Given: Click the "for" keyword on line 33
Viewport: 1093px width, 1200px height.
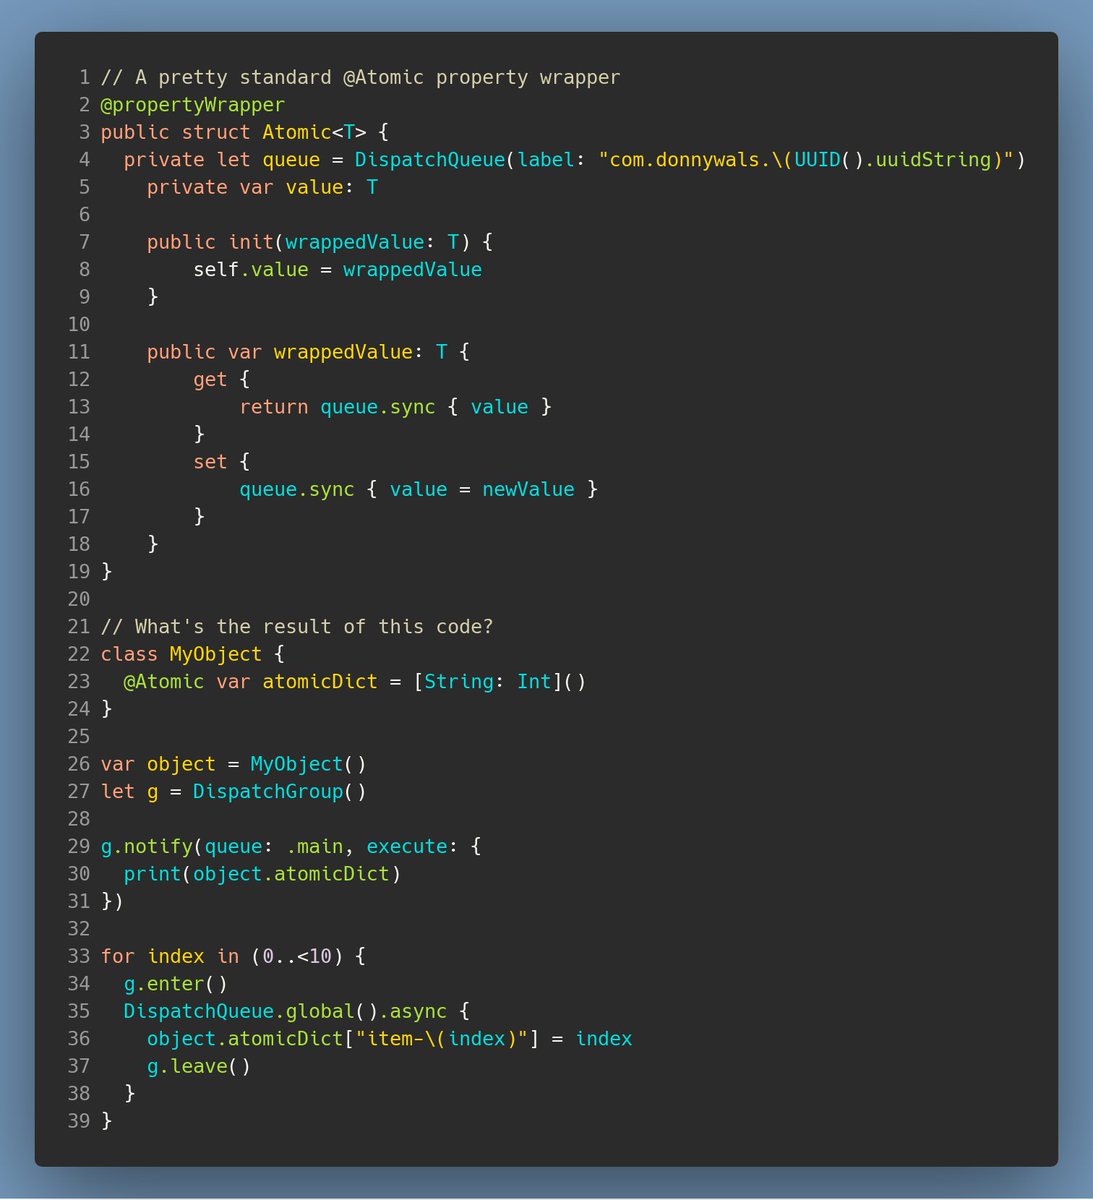Looking at the screenshot, I should click(x=118, y=957).
